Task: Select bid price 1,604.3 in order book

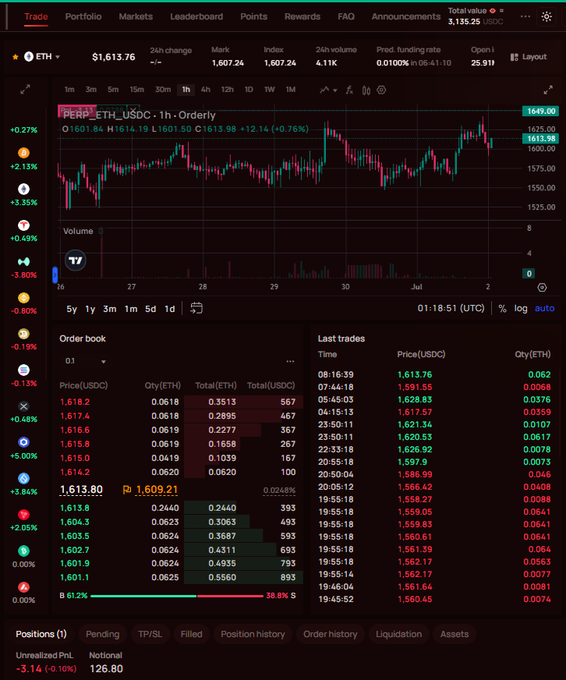Action: point(75,522)
